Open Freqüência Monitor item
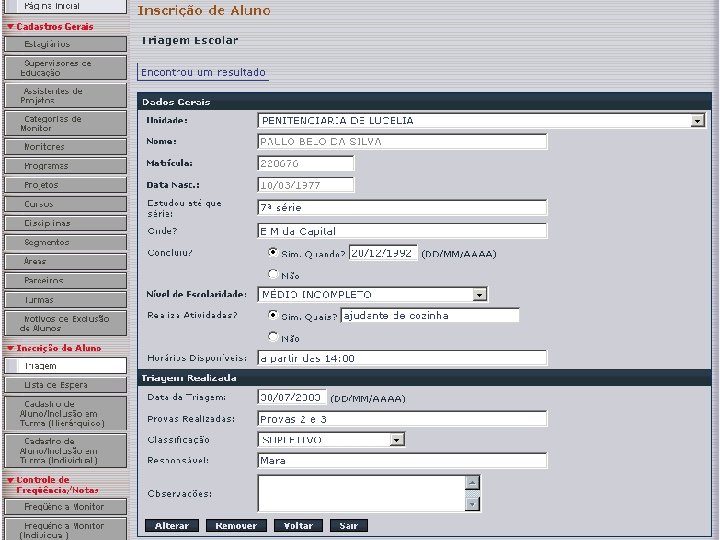Image resolution: width=720 pixels, height=540 pixels. [x=66, y=507]
